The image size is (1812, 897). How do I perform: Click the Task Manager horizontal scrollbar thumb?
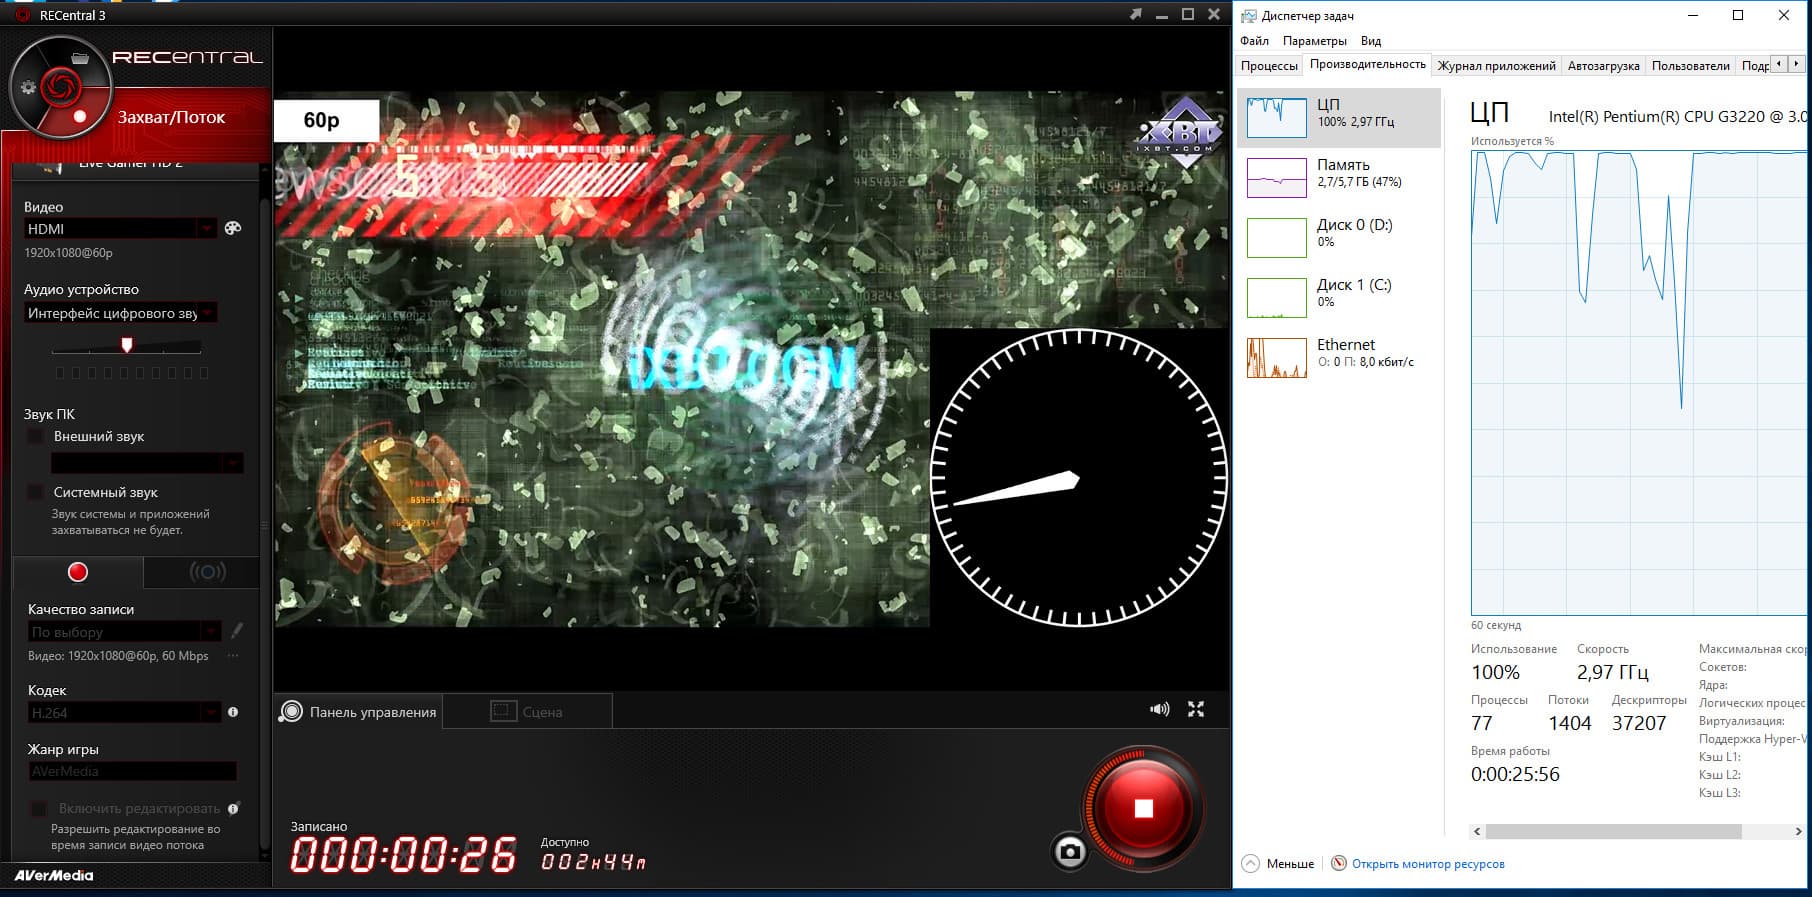tap(1613, 831)
